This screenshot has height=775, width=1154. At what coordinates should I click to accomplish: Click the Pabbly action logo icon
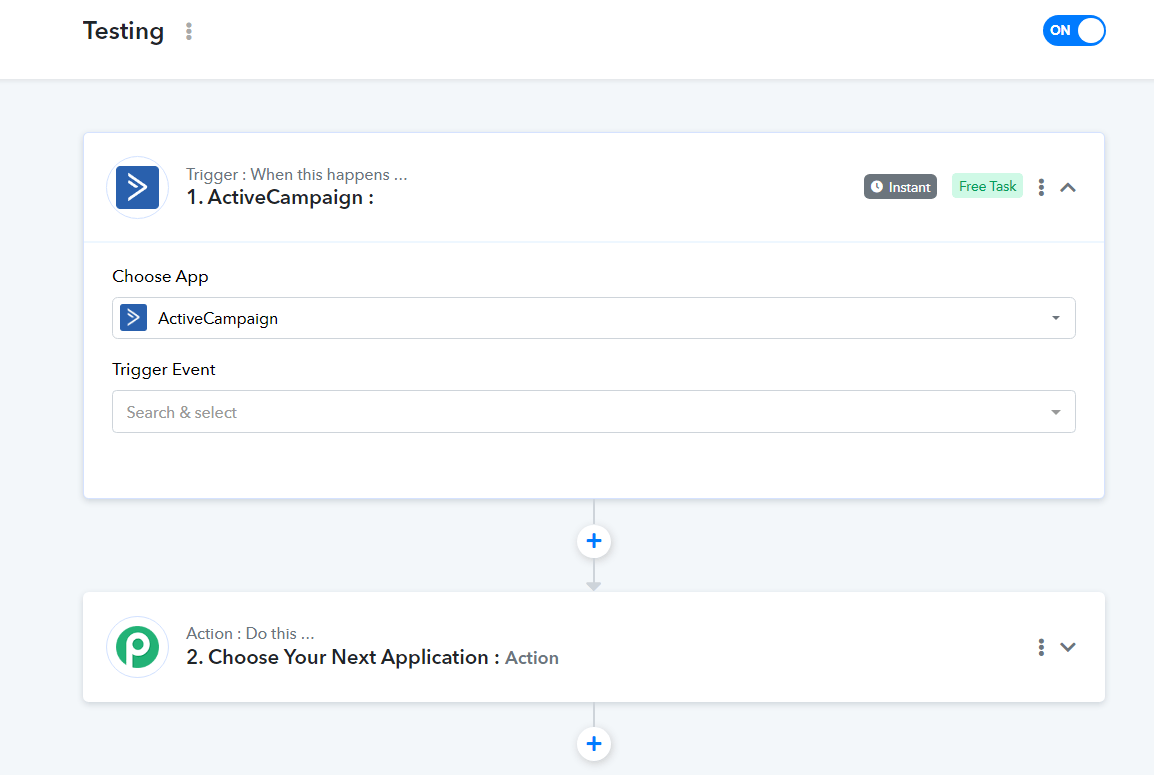click(138, 647)
